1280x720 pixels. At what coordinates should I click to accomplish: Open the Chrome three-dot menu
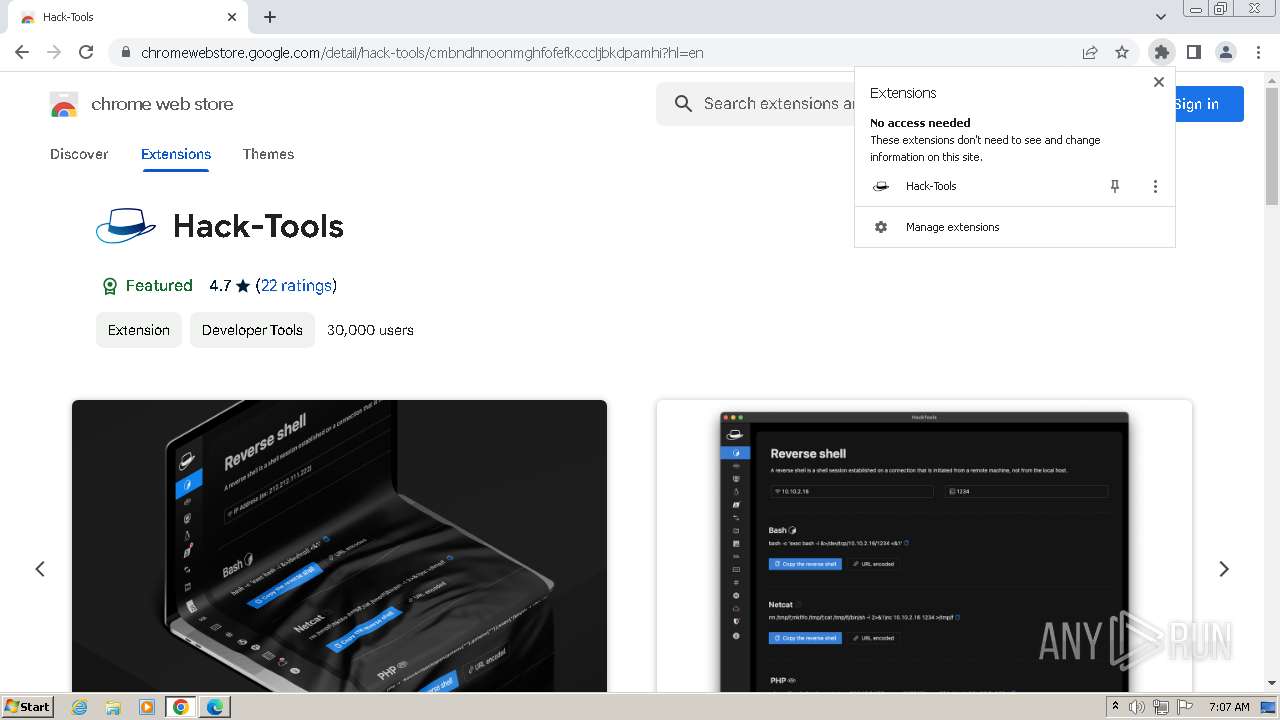point(1259,52)
